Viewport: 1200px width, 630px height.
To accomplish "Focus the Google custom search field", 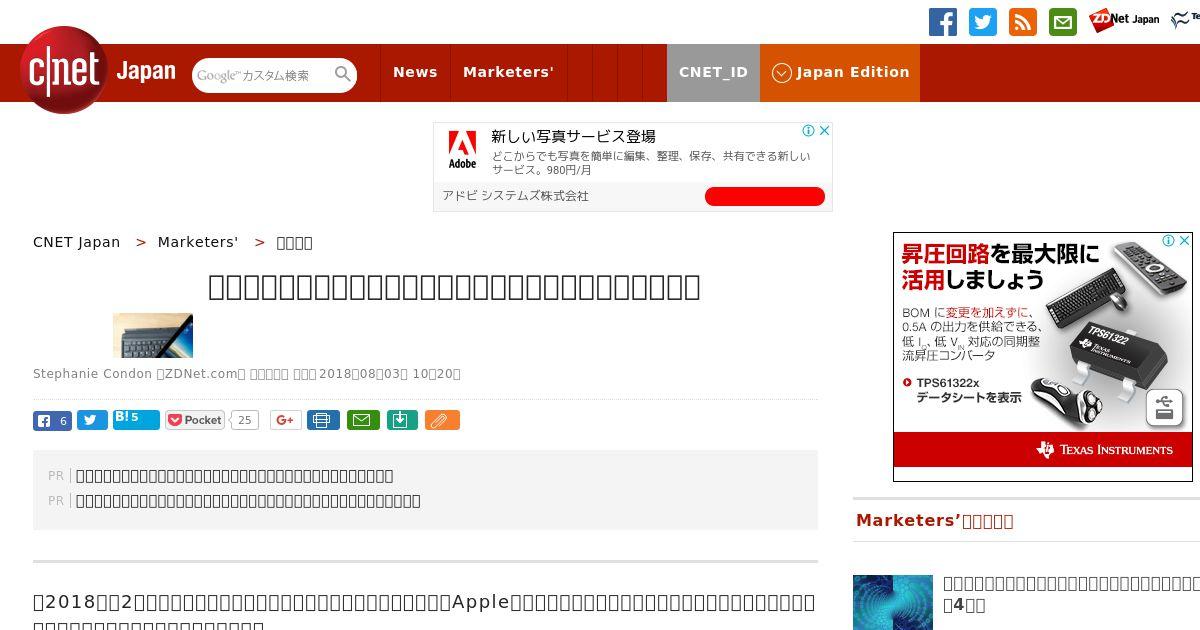I will coord(263,75).
